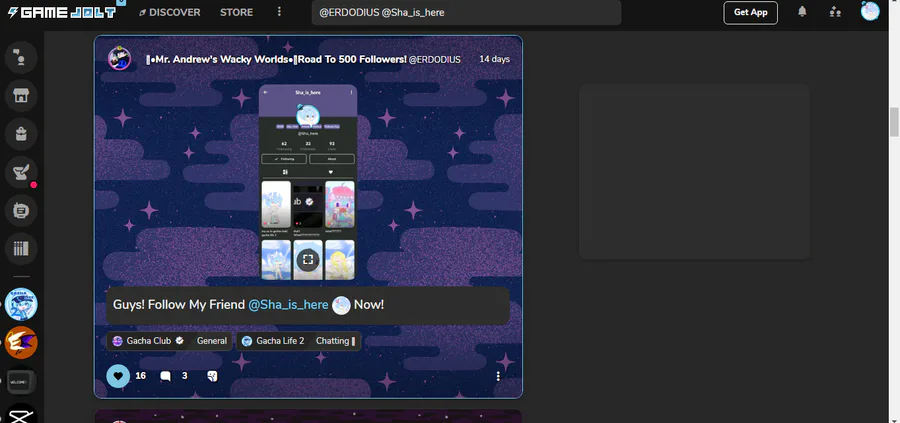
Task: Click the Game Jolt logo
Action: tap(62, 12)
